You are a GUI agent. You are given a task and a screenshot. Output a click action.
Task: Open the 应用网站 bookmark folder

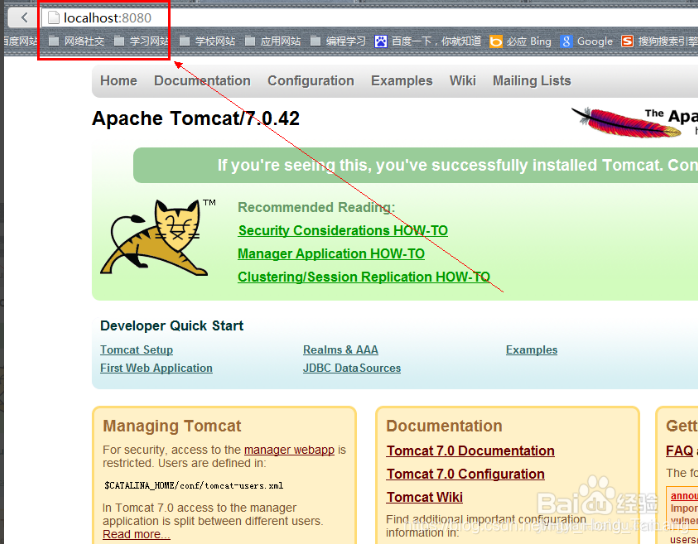(273, 41)
